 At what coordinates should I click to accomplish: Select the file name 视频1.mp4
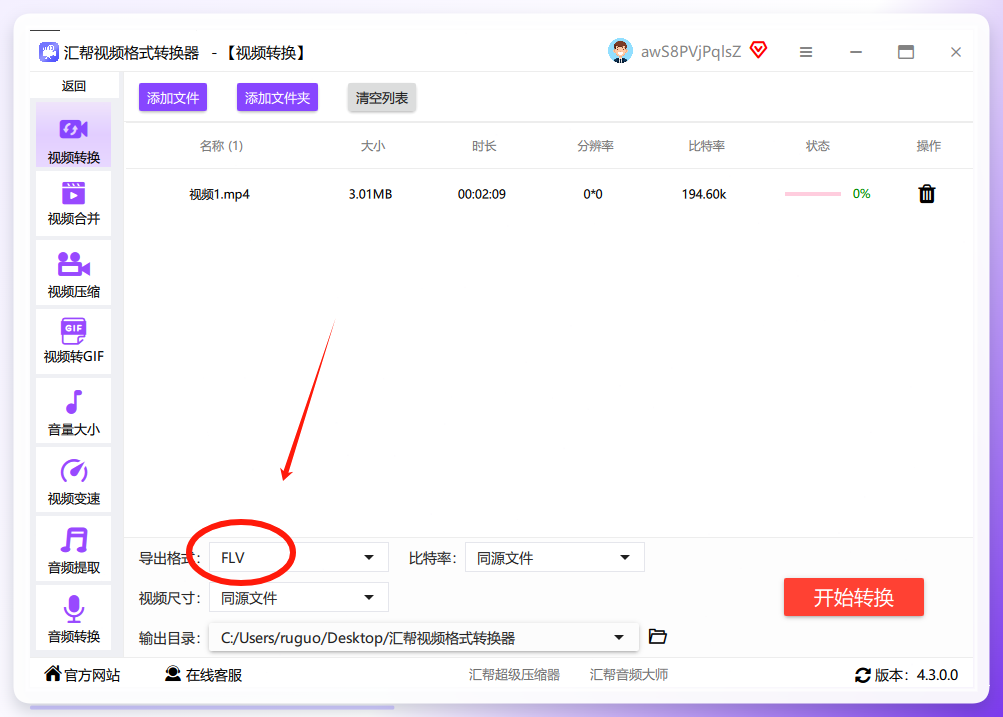pyautogui.click(x=219, y=194)
